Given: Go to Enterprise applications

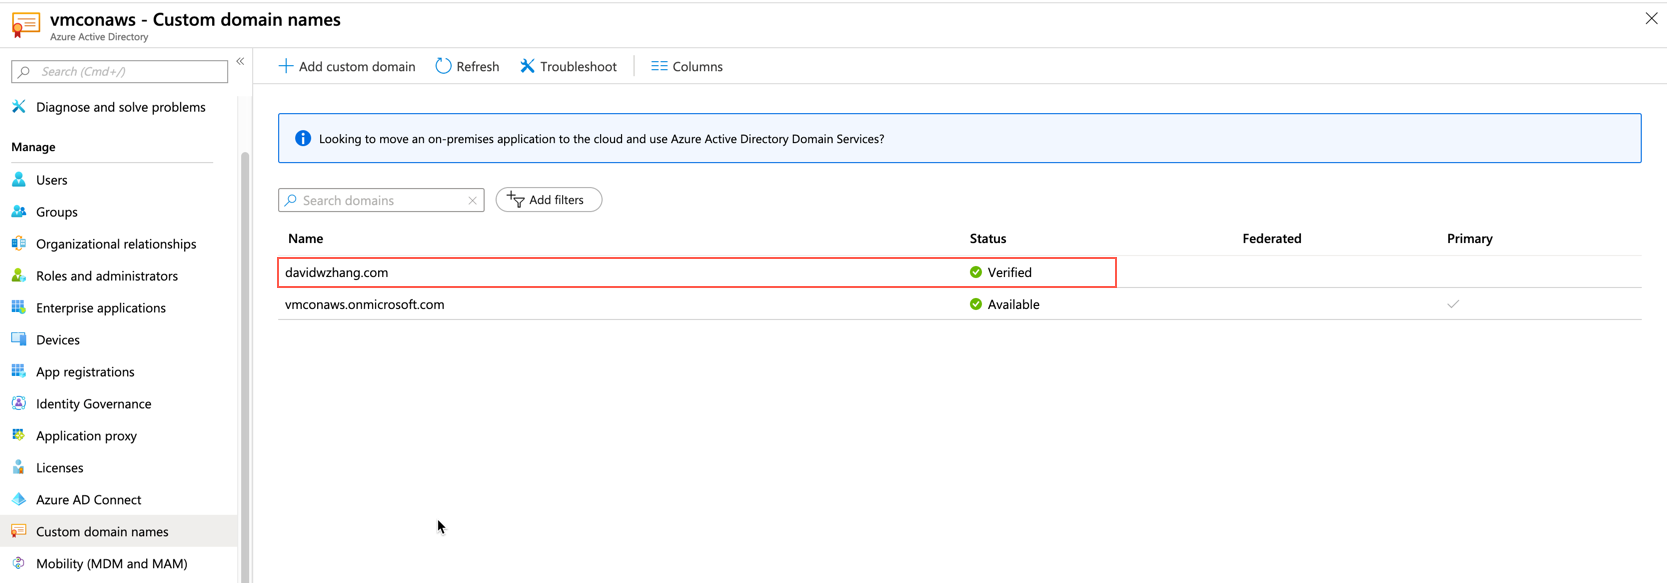Looking at the screenshot, I should (100, 308).
